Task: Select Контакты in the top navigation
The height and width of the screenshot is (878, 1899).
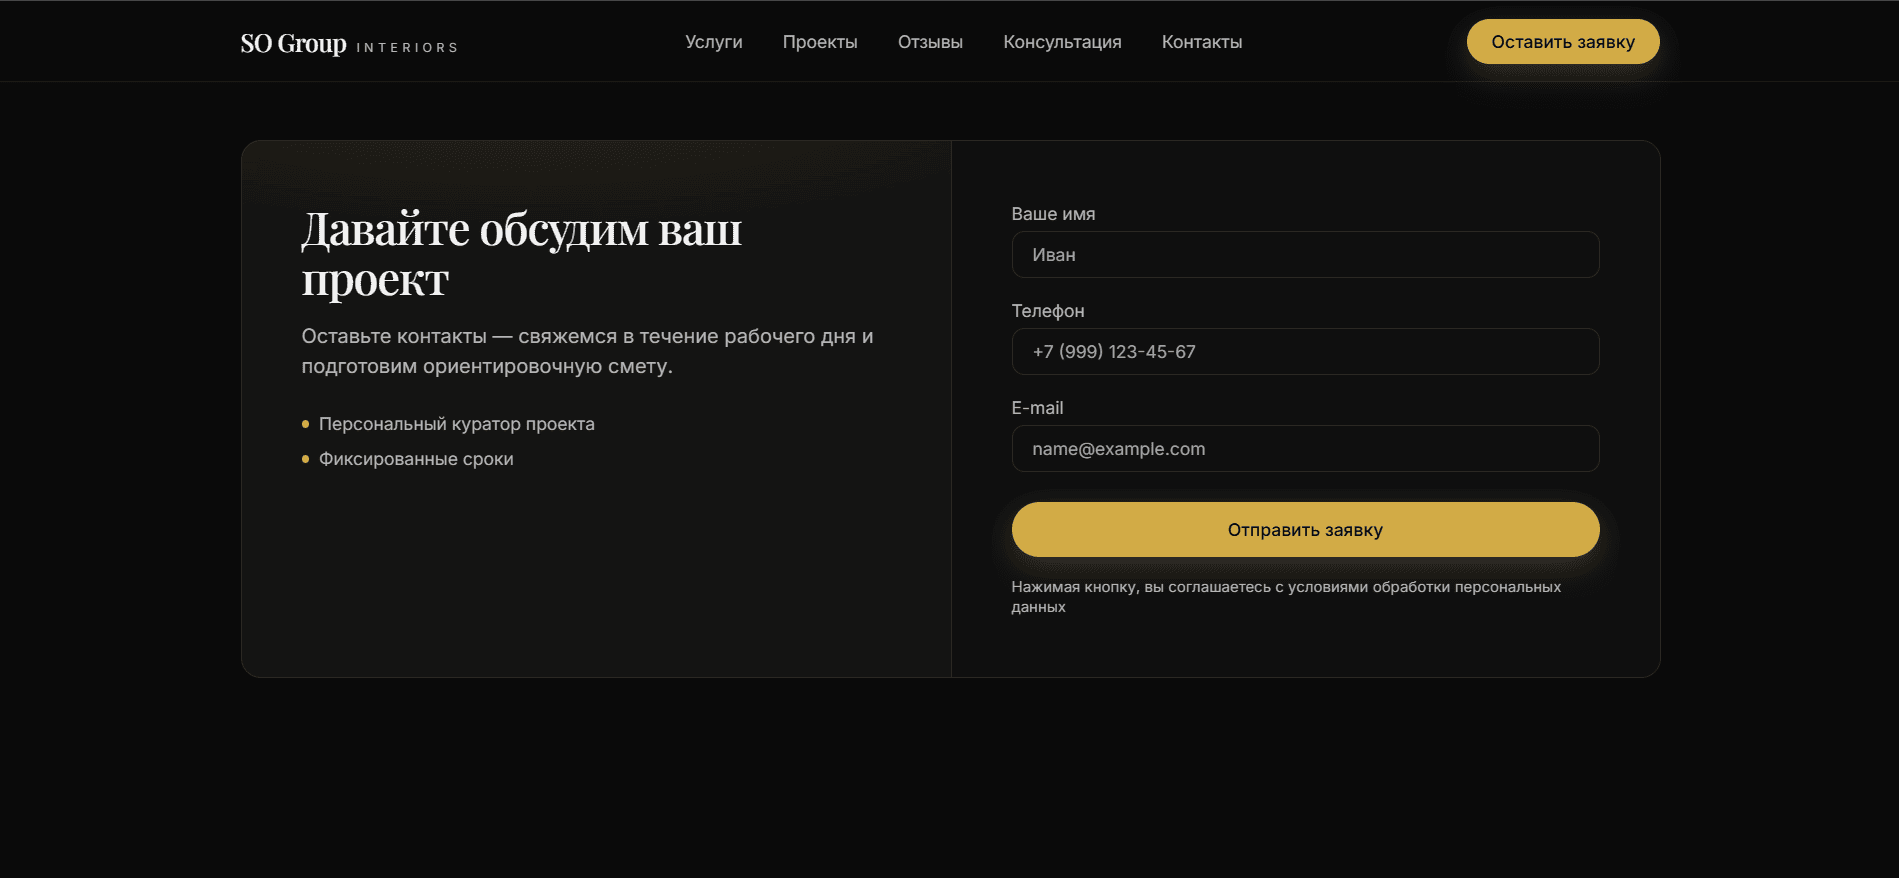Action: (1201, 42)
